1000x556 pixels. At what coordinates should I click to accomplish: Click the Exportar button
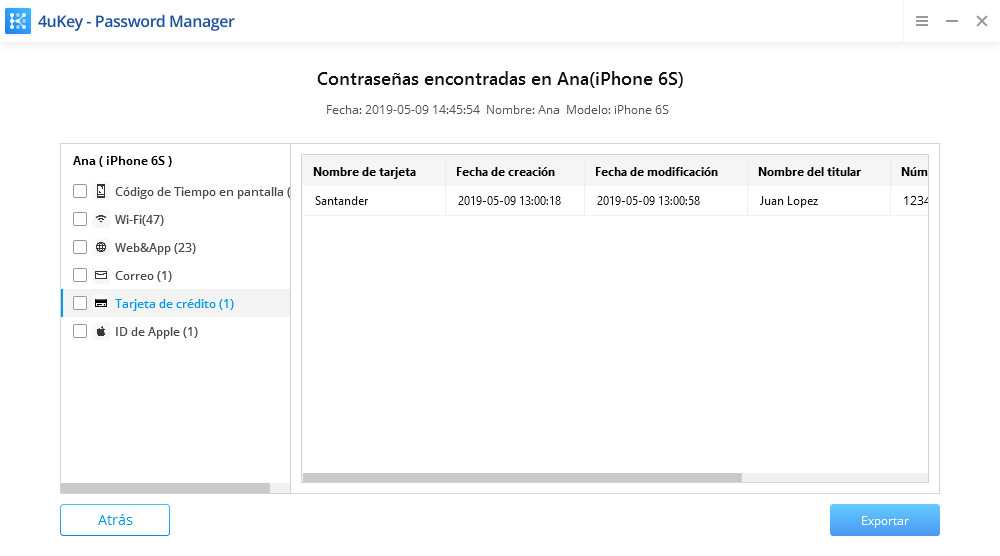tap(885, 520)
